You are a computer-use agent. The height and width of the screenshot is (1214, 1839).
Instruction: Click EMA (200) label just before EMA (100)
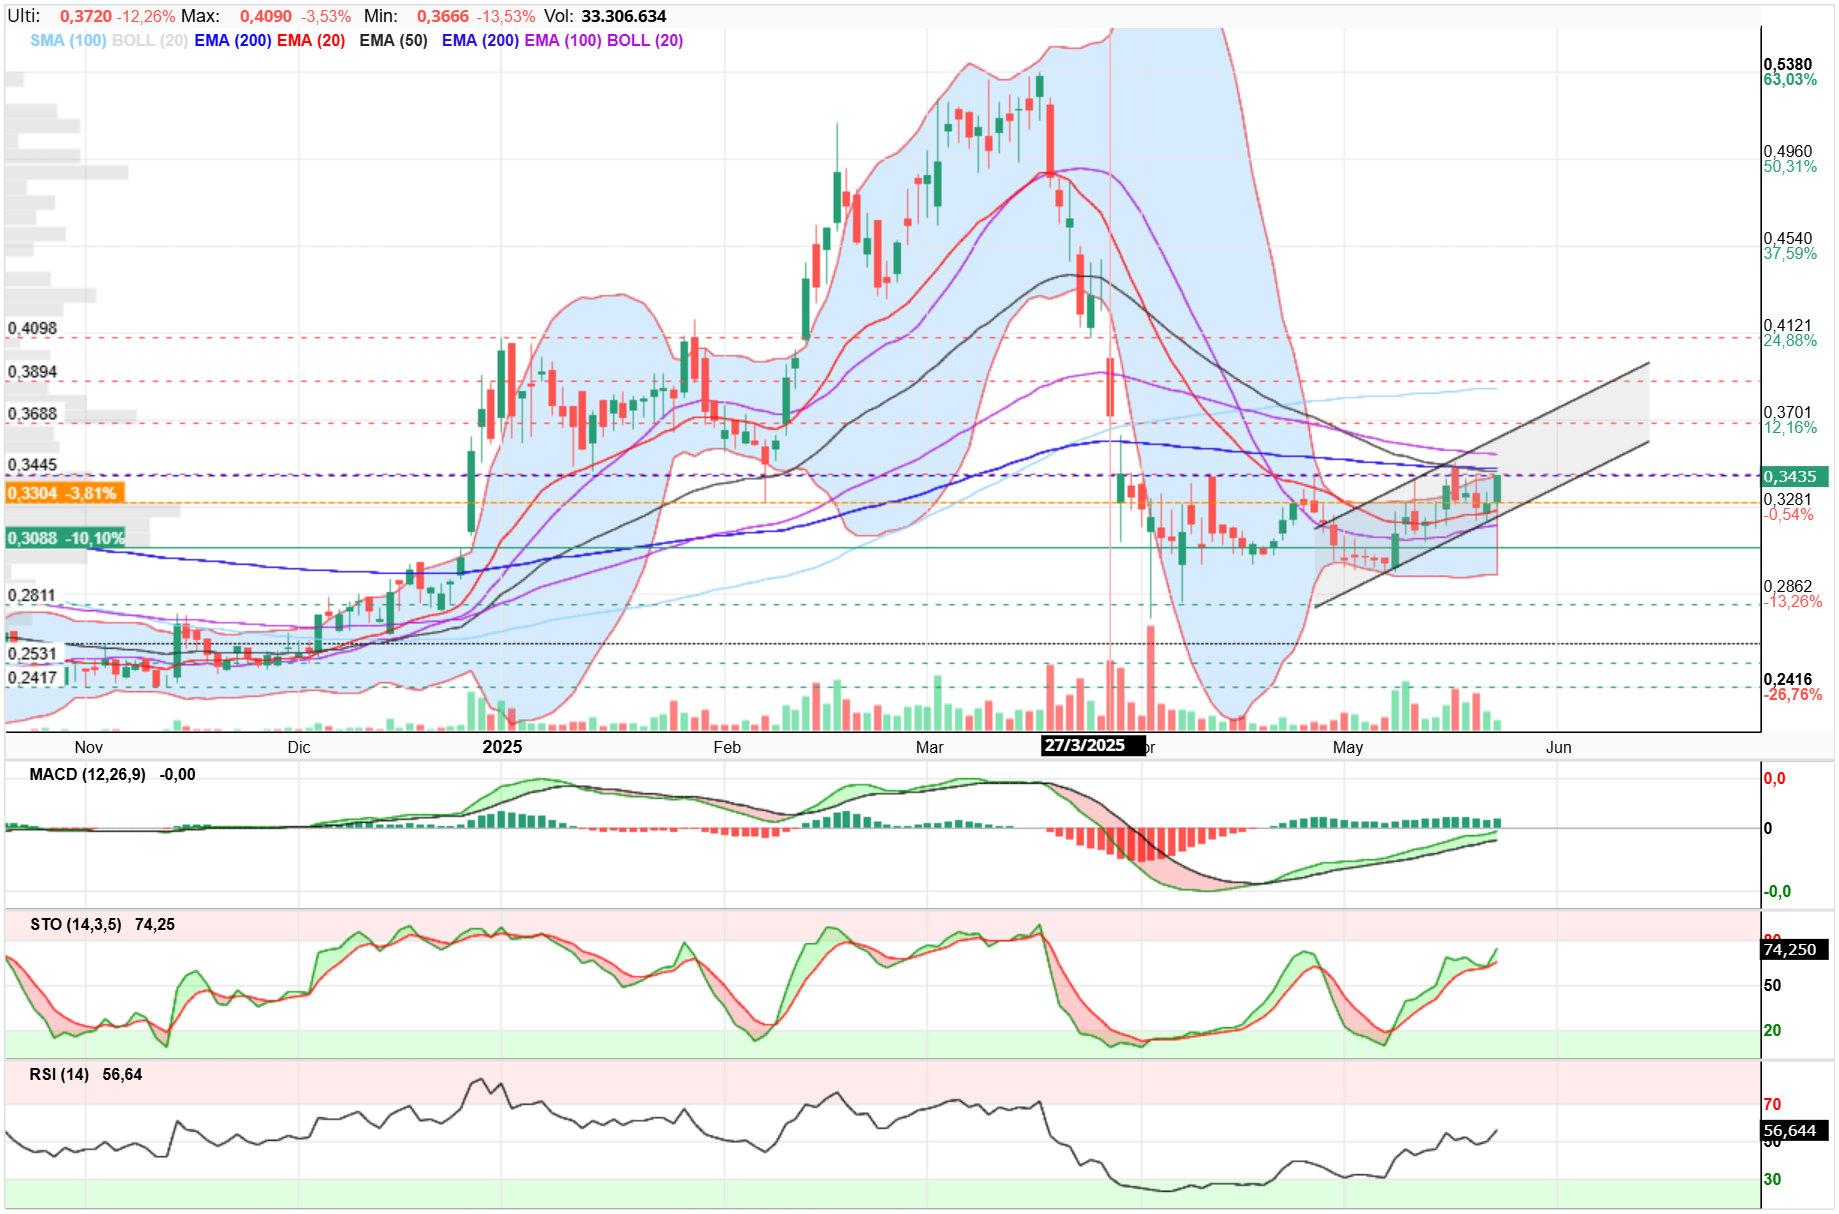coord(480,40)
